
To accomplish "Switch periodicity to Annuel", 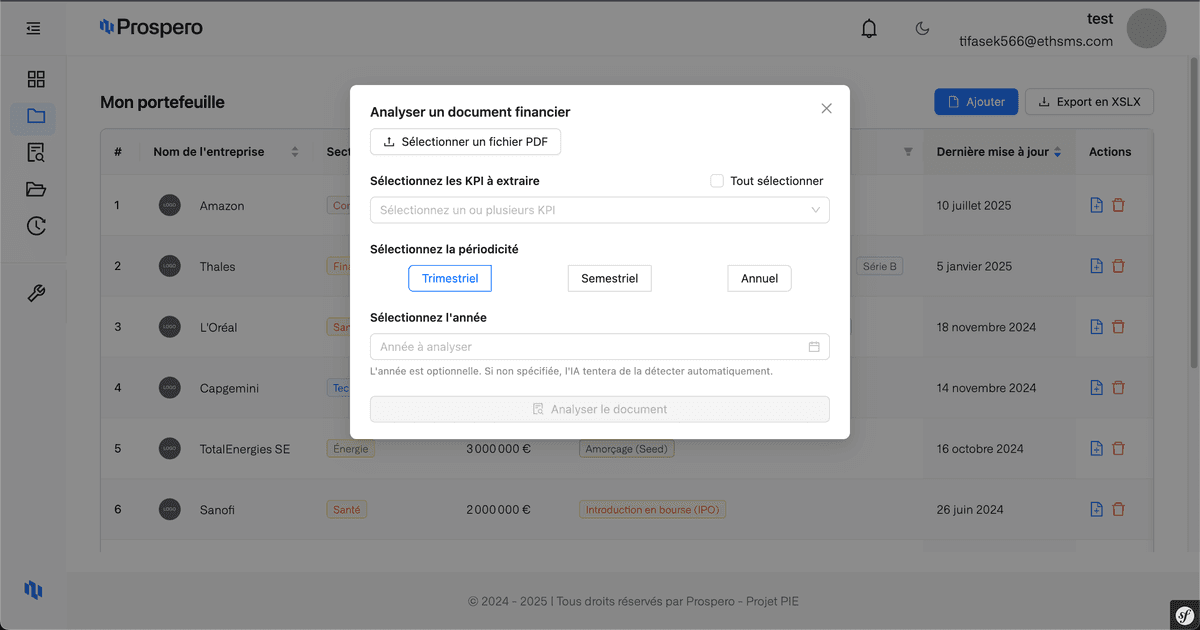I will [x=759, y=278].
